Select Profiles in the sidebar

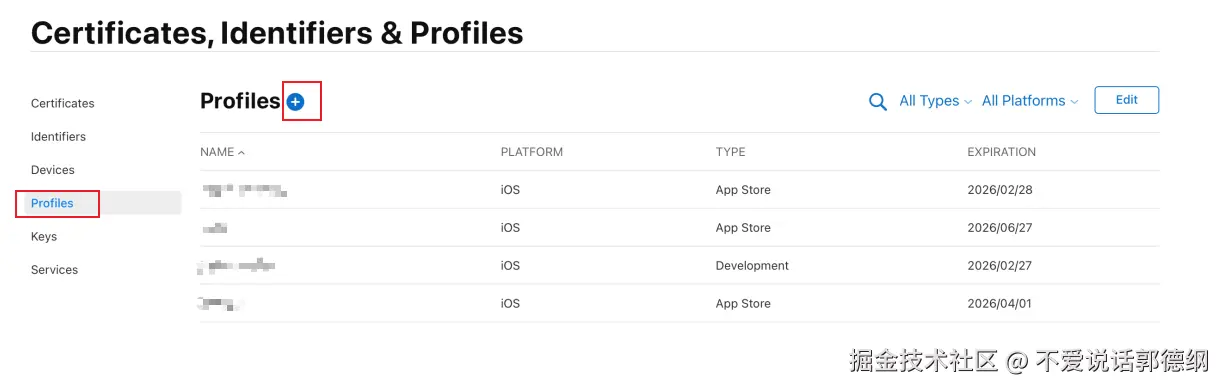coord(52,203)
